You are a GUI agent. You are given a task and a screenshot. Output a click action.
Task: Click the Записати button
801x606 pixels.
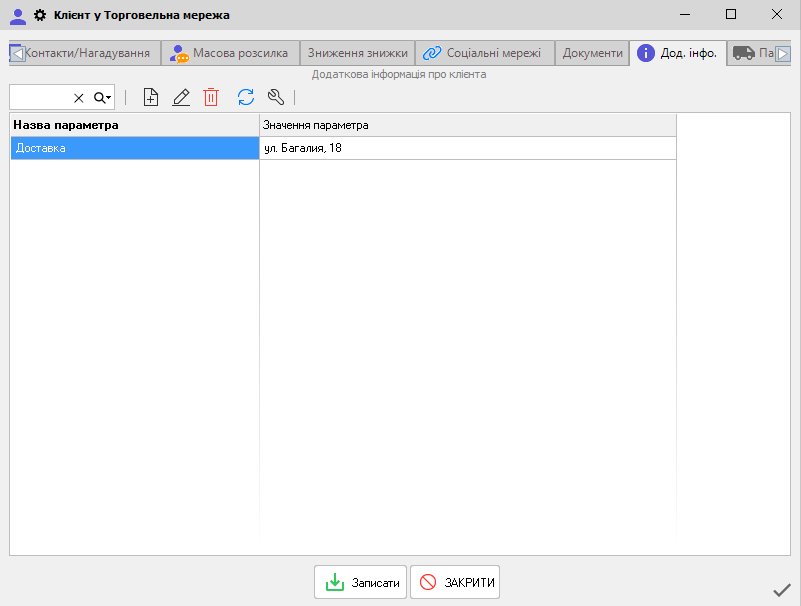coord(361,582)
